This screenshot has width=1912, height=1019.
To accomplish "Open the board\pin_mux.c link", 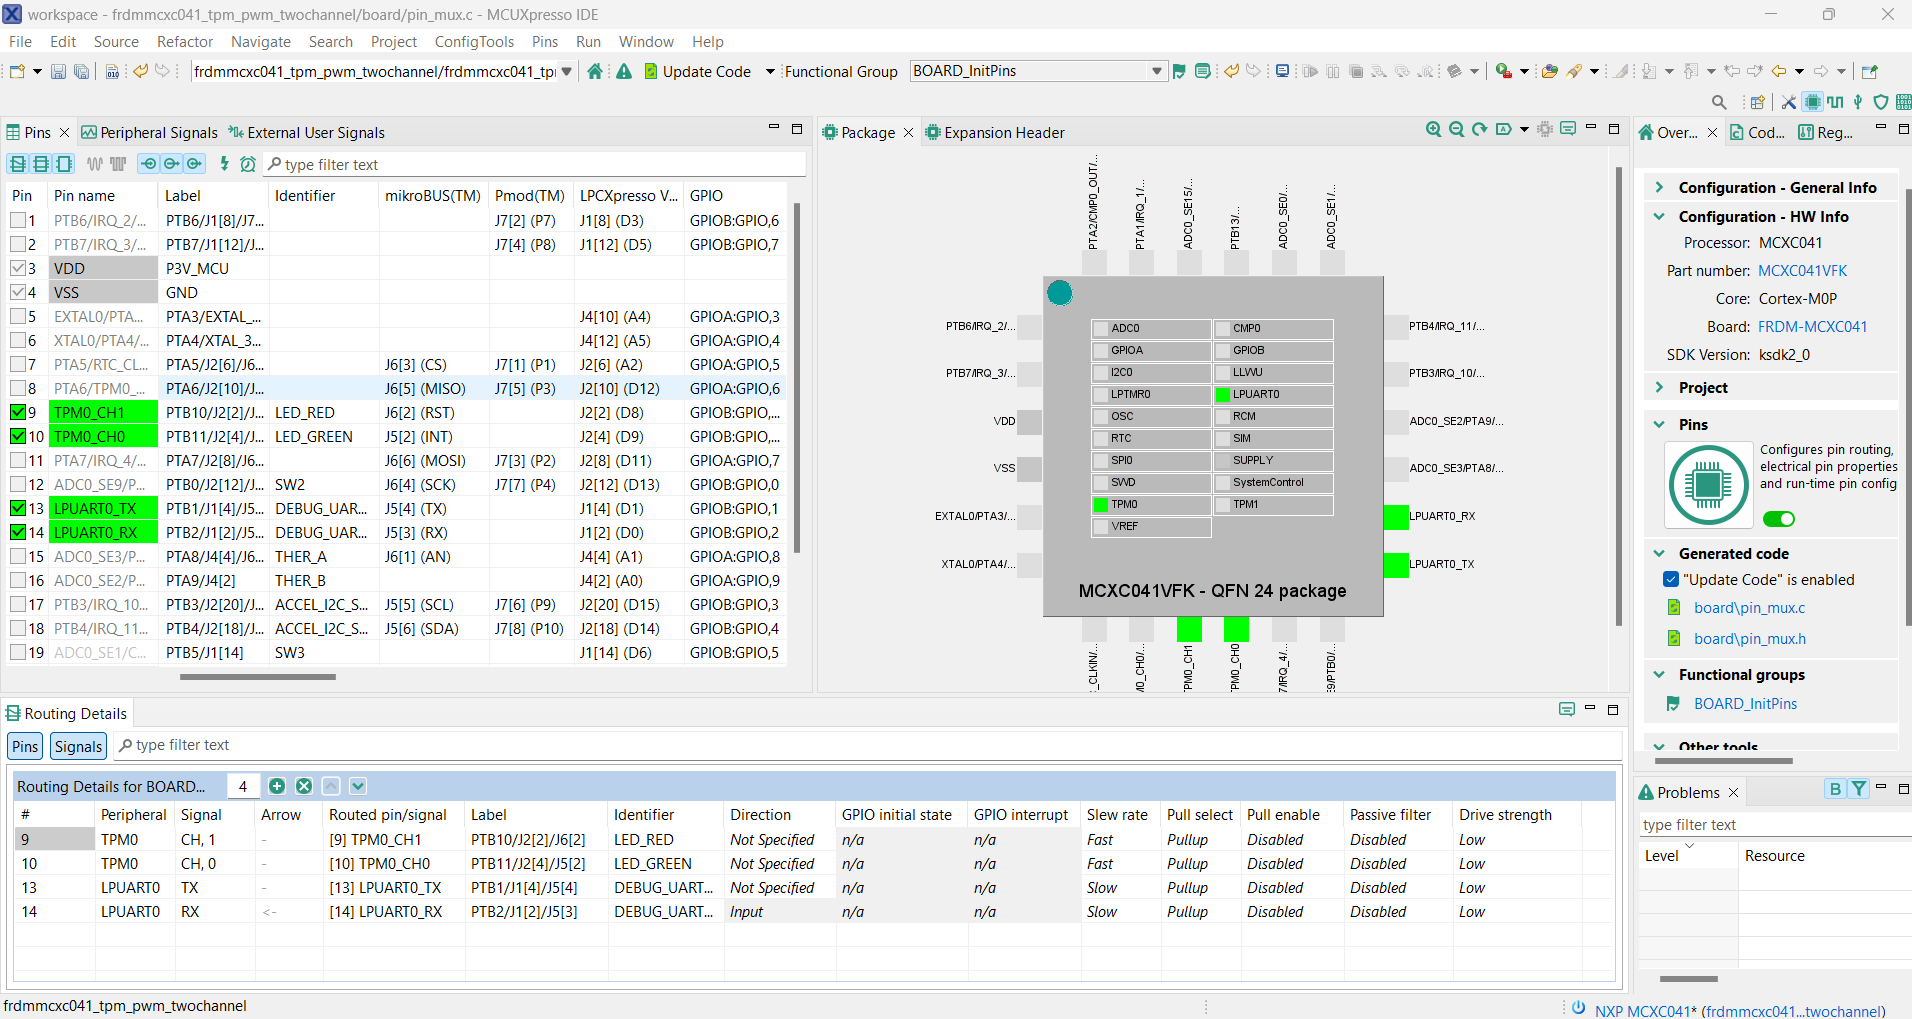I will pyautogui.click(x=1749, y=608).
